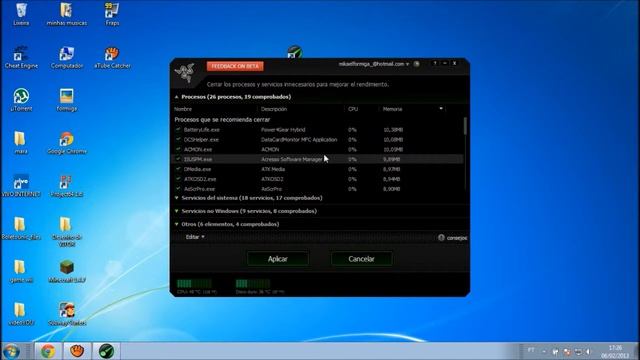Click the Razer logo icon
This screenshot has height=360, width=640.
[185, 73]
